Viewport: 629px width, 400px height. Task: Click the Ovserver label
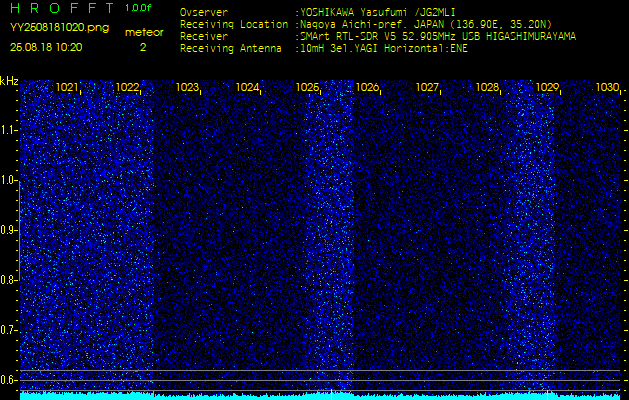204,12
